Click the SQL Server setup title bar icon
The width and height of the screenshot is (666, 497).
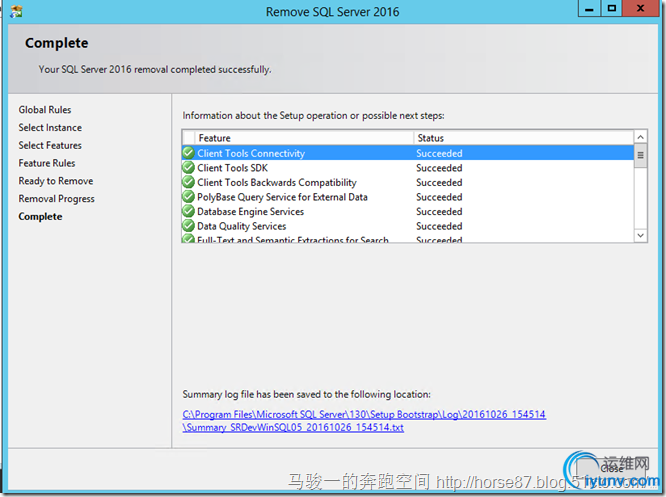[16, 11]
